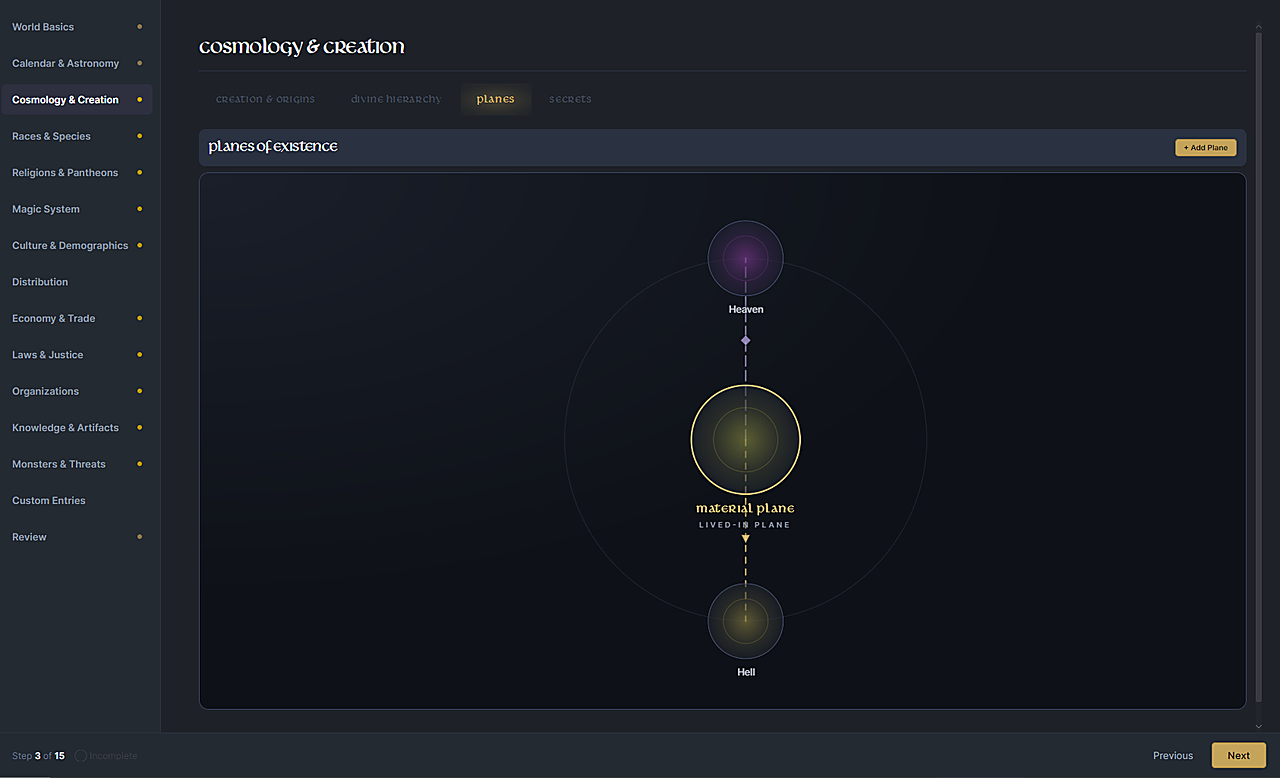Screen dimensions: 1280x778
Task: Click the Step 3 of 15 text
Action: coord(38,756)
